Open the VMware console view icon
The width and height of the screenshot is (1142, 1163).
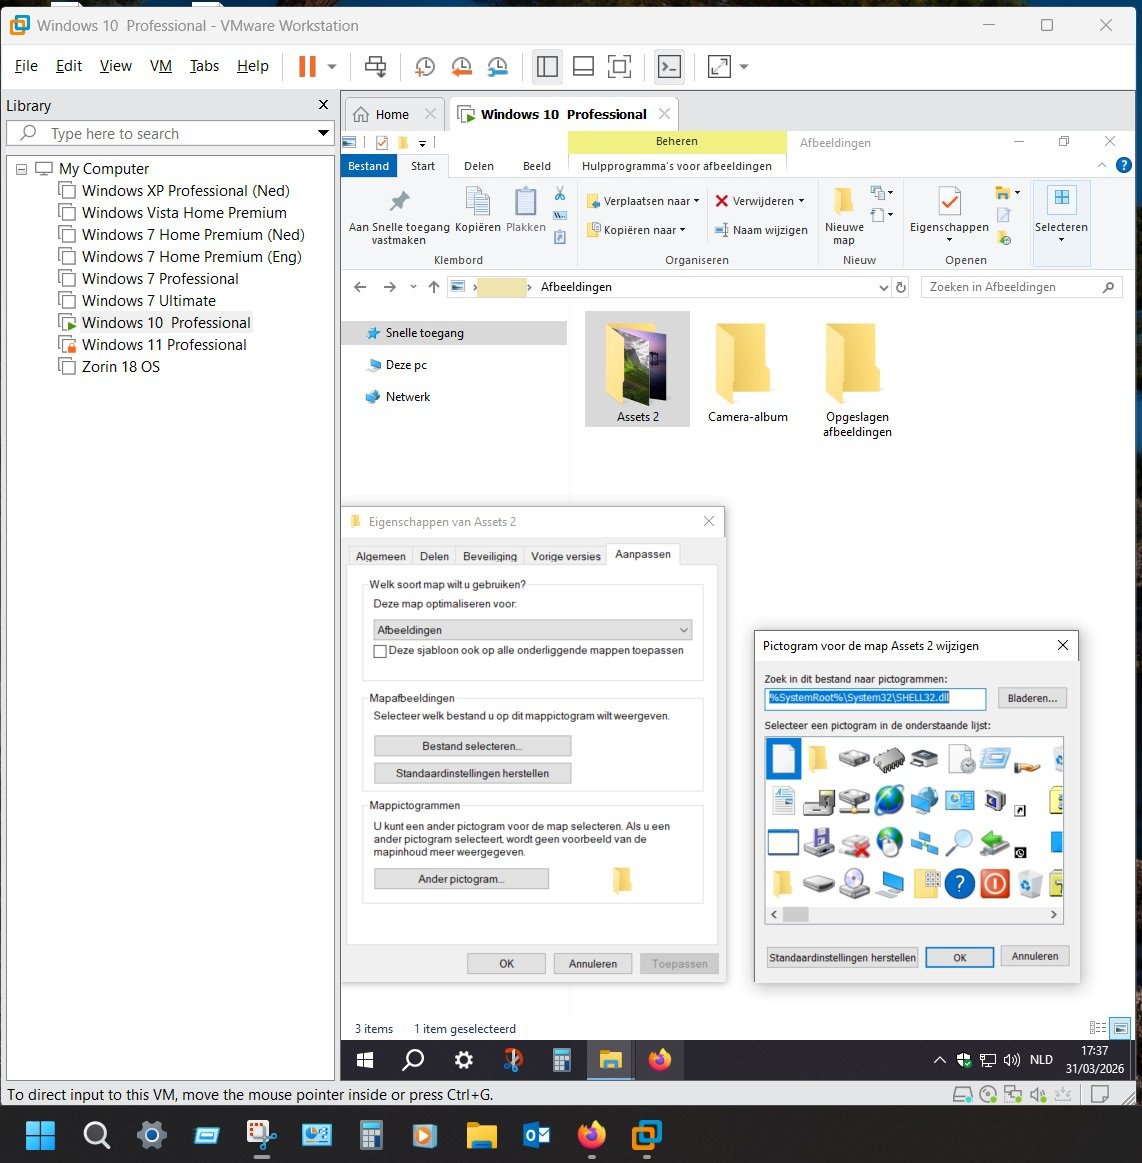click(x=669, y=67)
